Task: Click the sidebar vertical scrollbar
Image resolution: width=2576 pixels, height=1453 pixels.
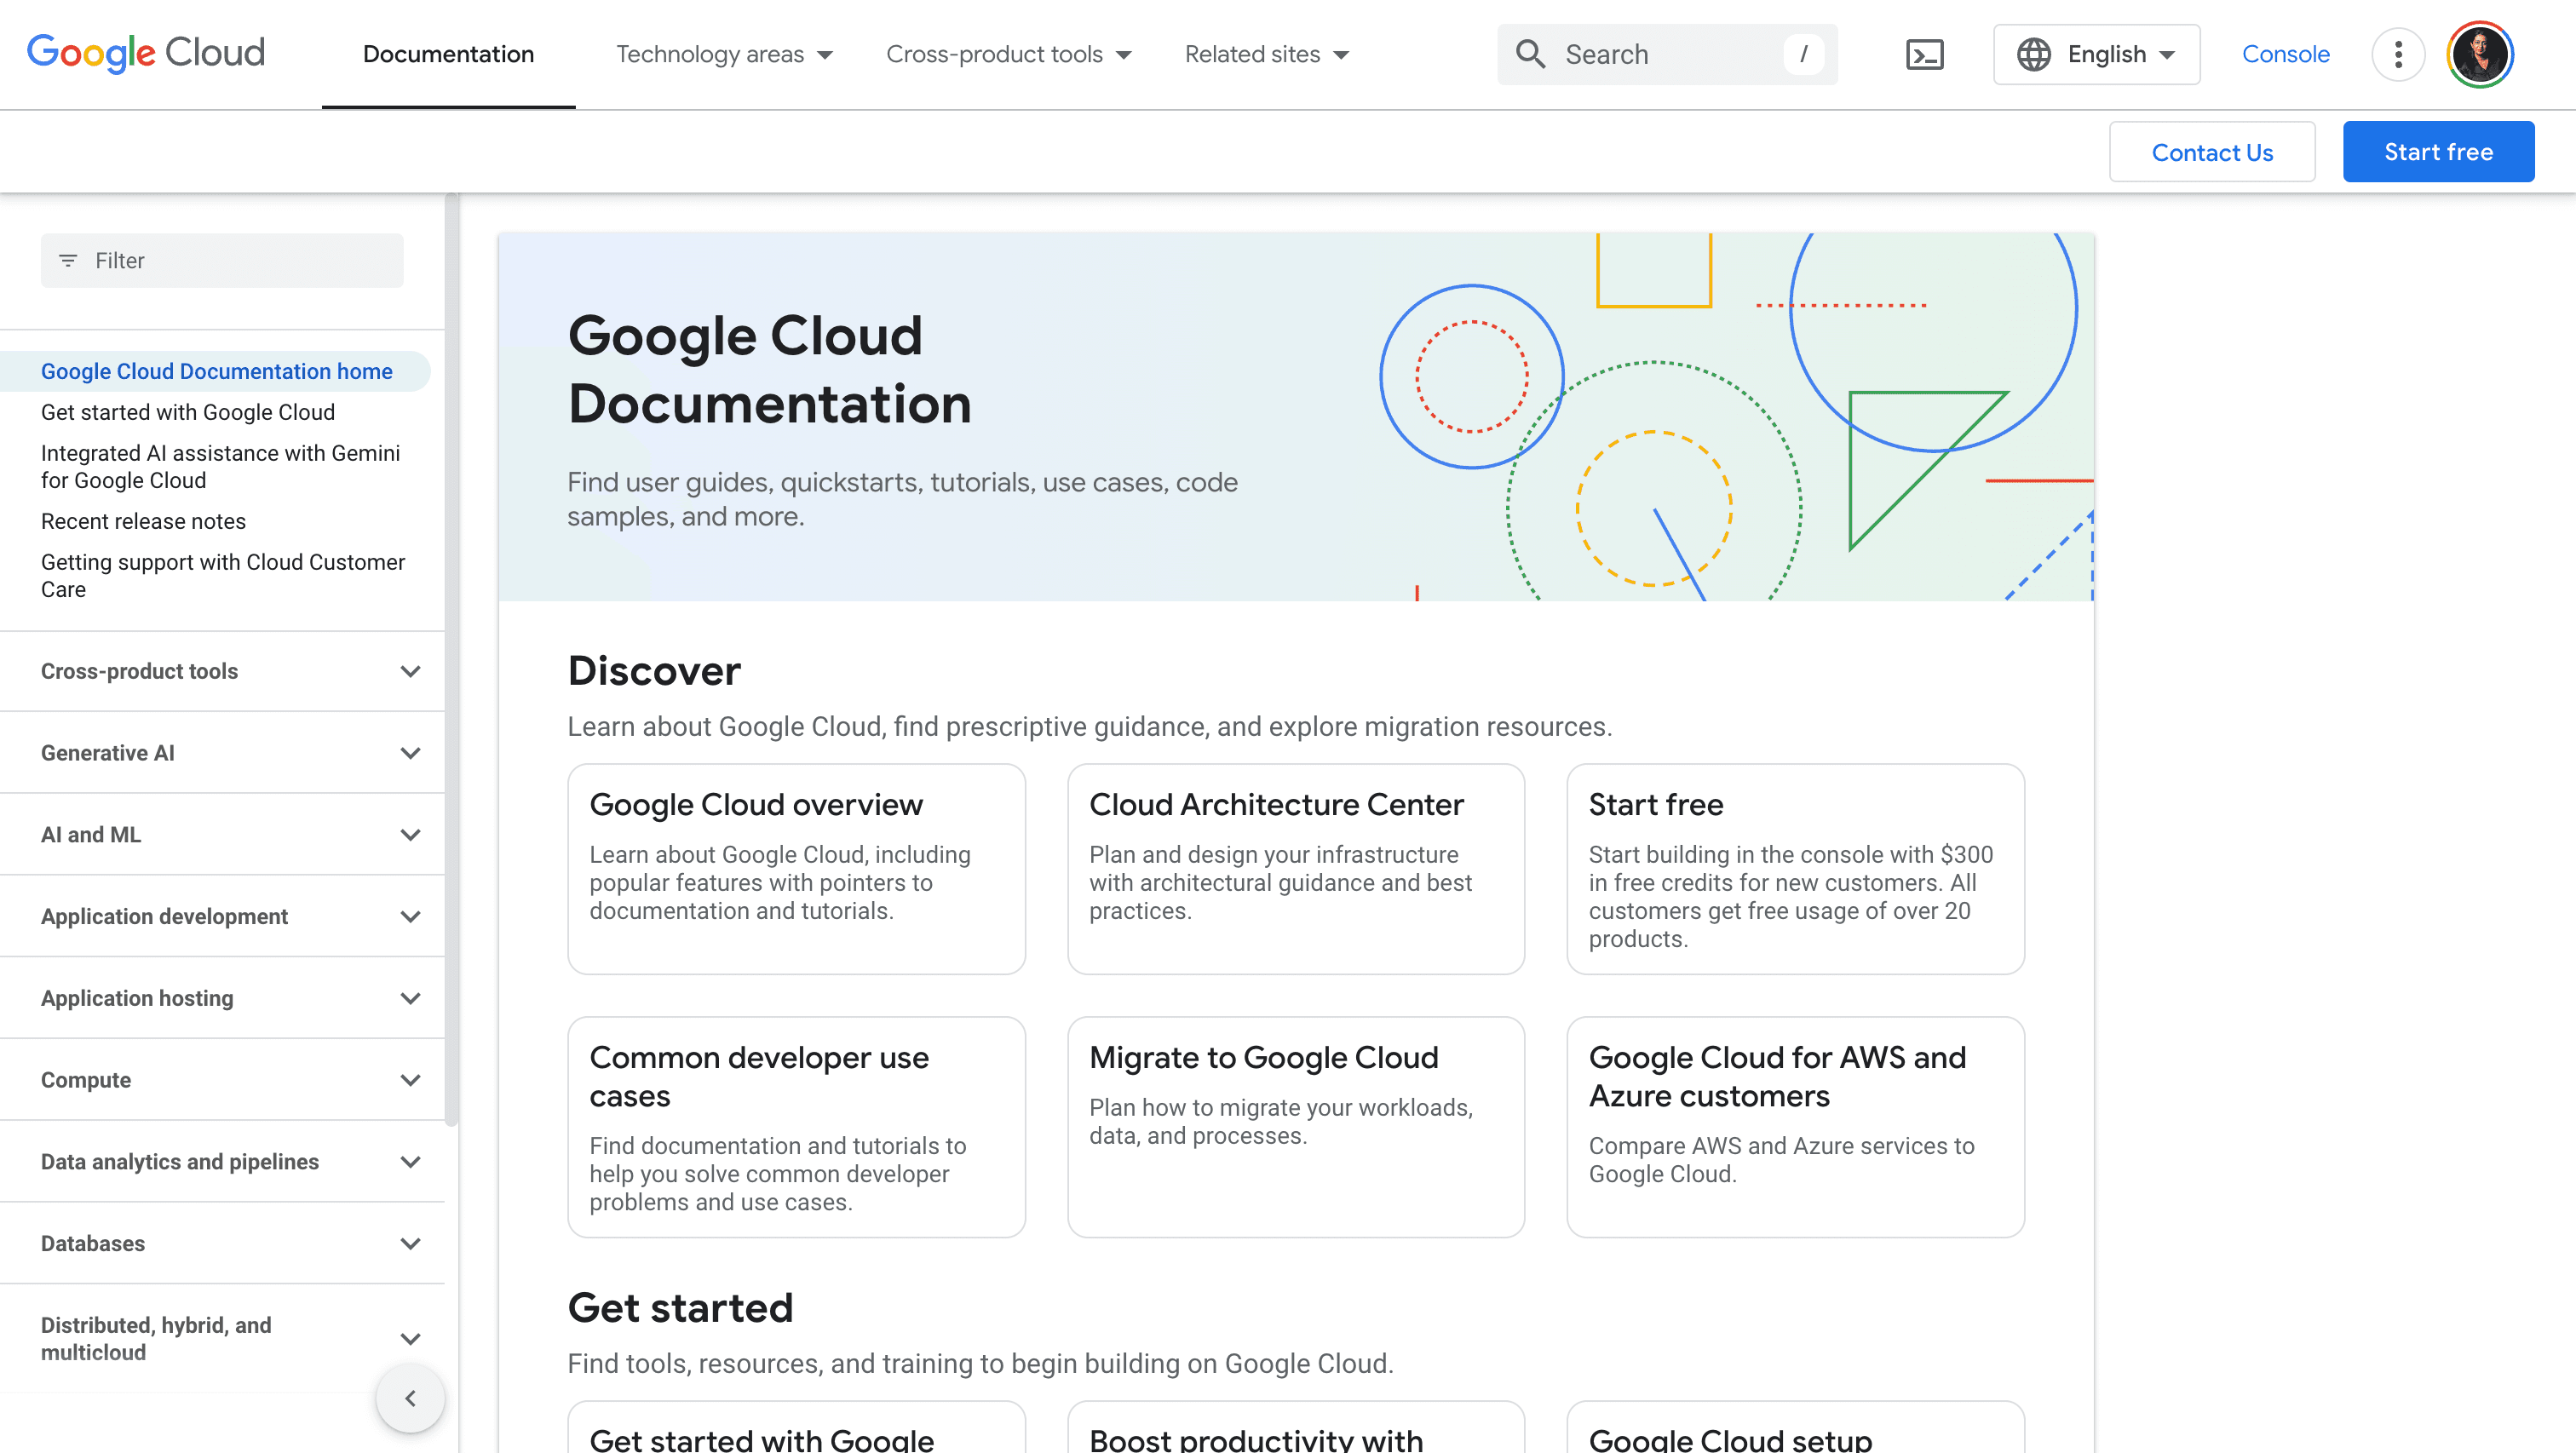Action: (452, 660)
